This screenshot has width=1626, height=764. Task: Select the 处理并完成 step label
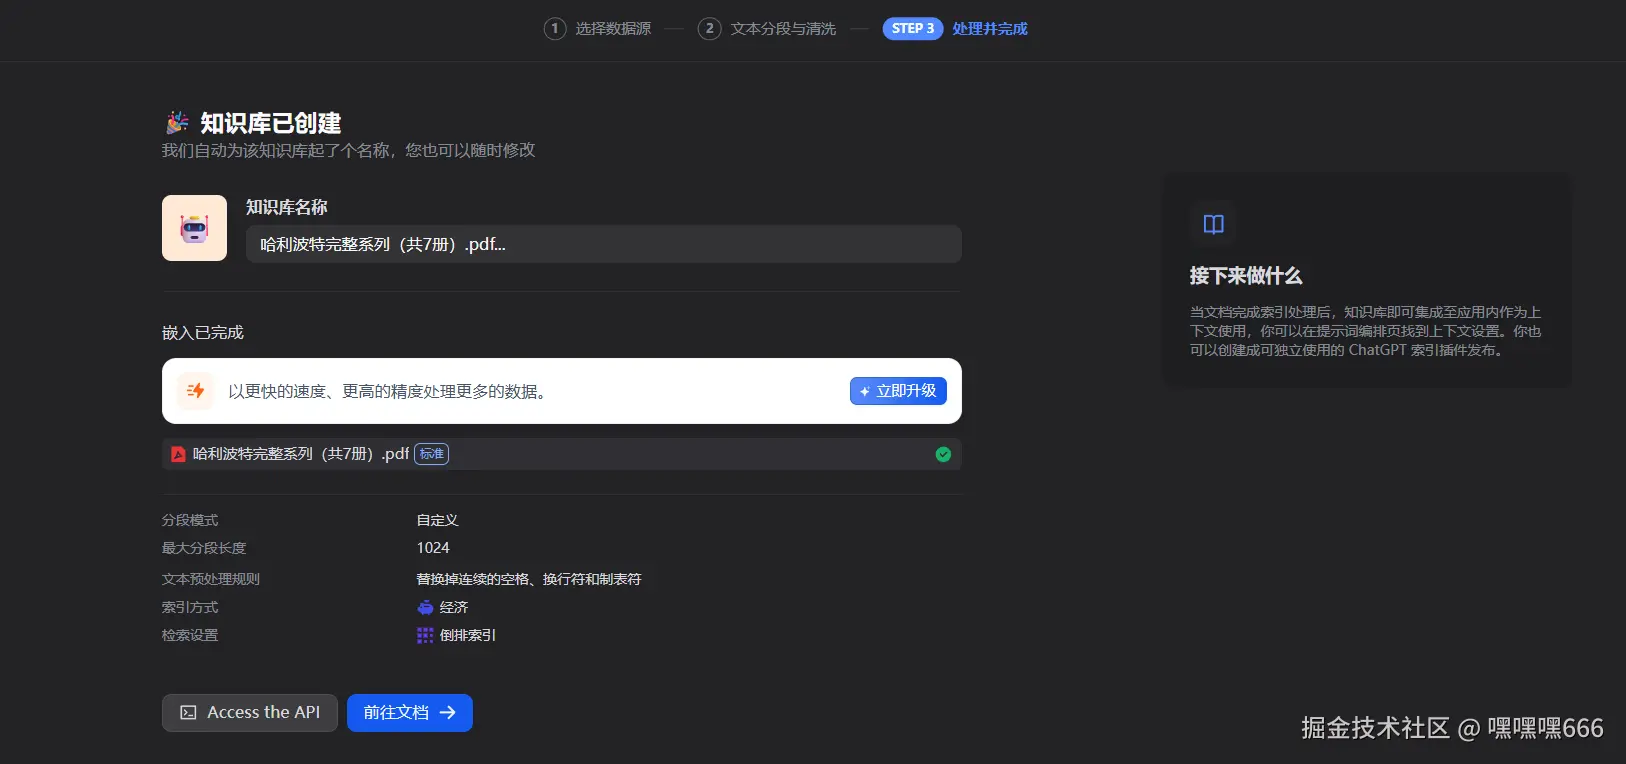tap(990, 29)
